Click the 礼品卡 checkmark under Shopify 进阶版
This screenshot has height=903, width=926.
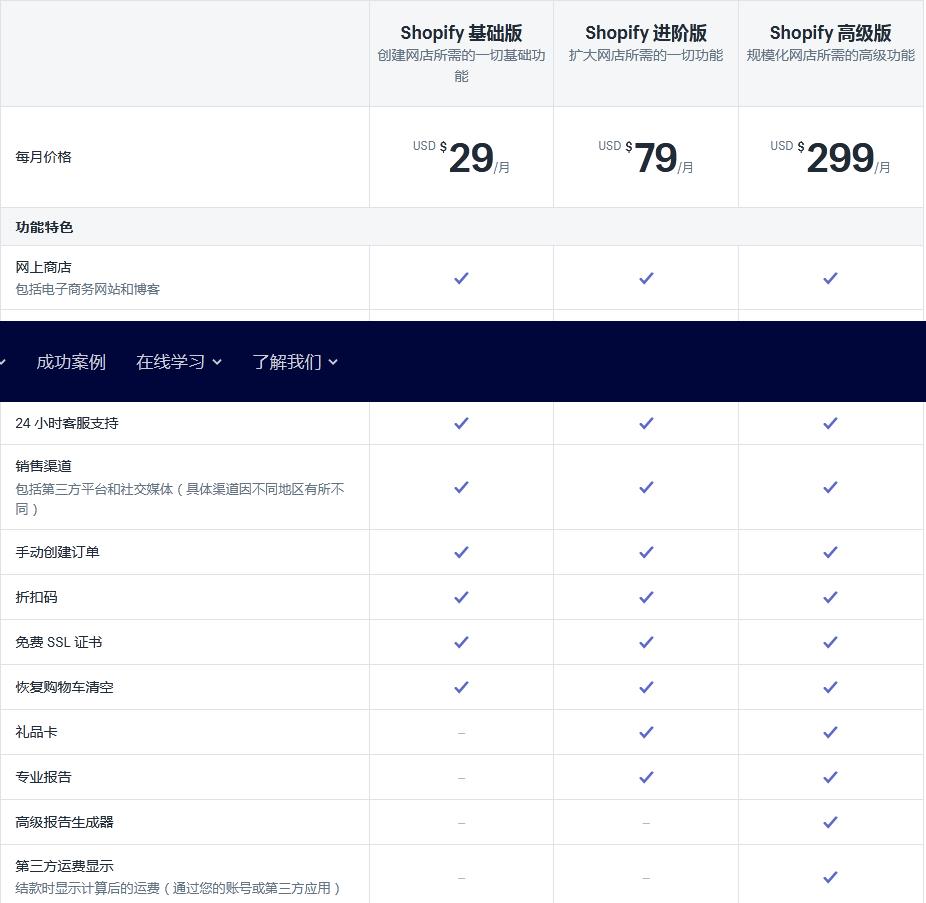pos(645,731)
